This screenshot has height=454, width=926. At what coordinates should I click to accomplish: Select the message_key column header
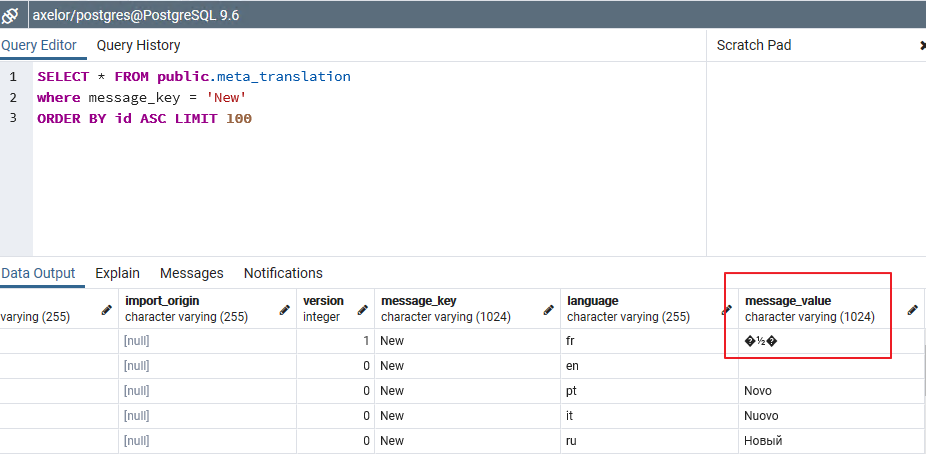468,309
